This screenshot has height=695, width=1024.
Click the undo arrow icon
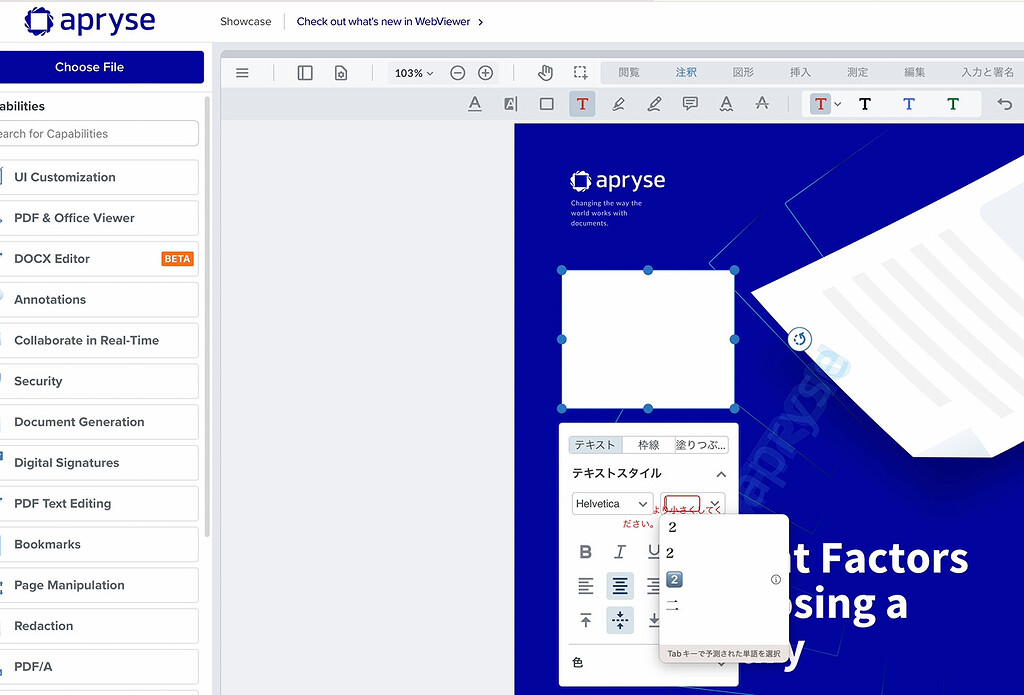click(x=1005, y=104)
